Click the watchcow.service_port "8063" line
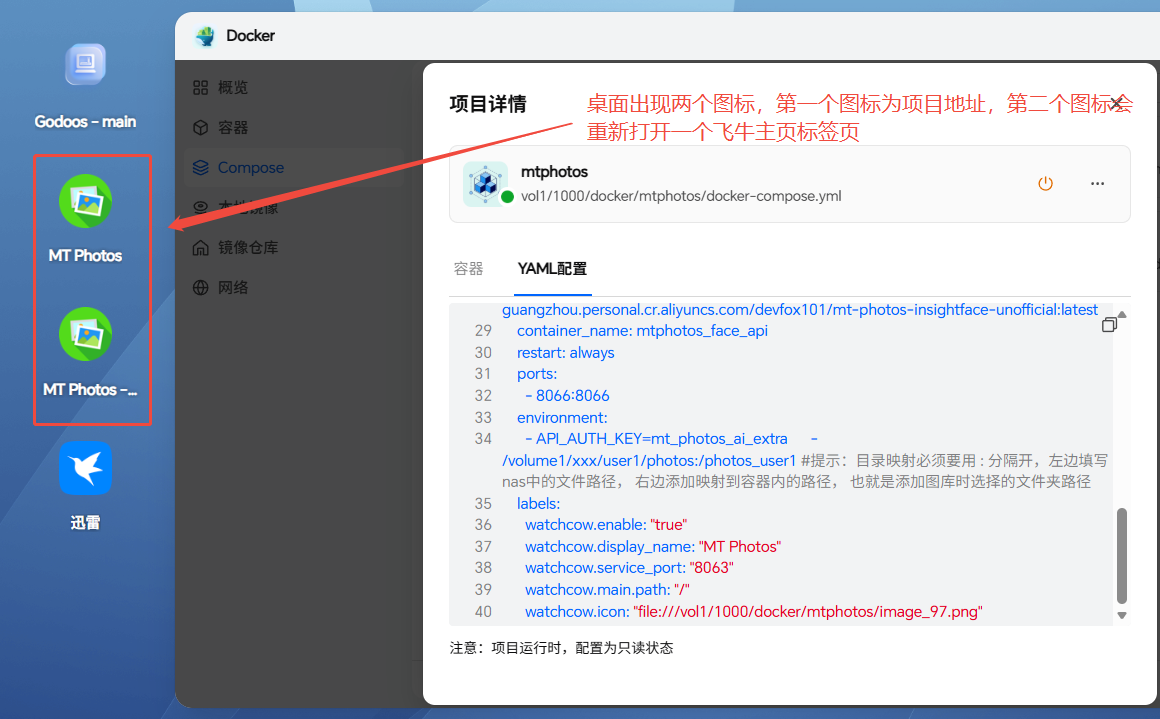 point(629,568)
